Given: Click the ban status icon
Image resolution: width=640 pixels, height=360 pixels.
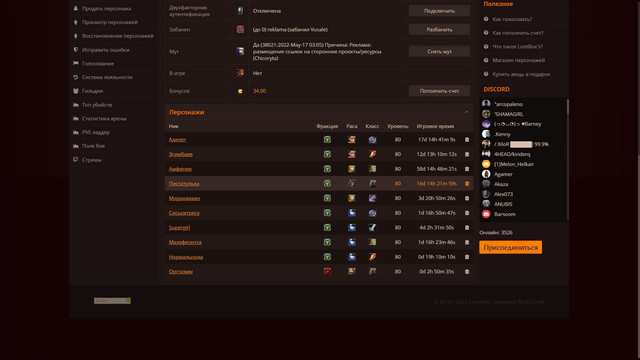Looking at the screenshot, I should 240,29.
